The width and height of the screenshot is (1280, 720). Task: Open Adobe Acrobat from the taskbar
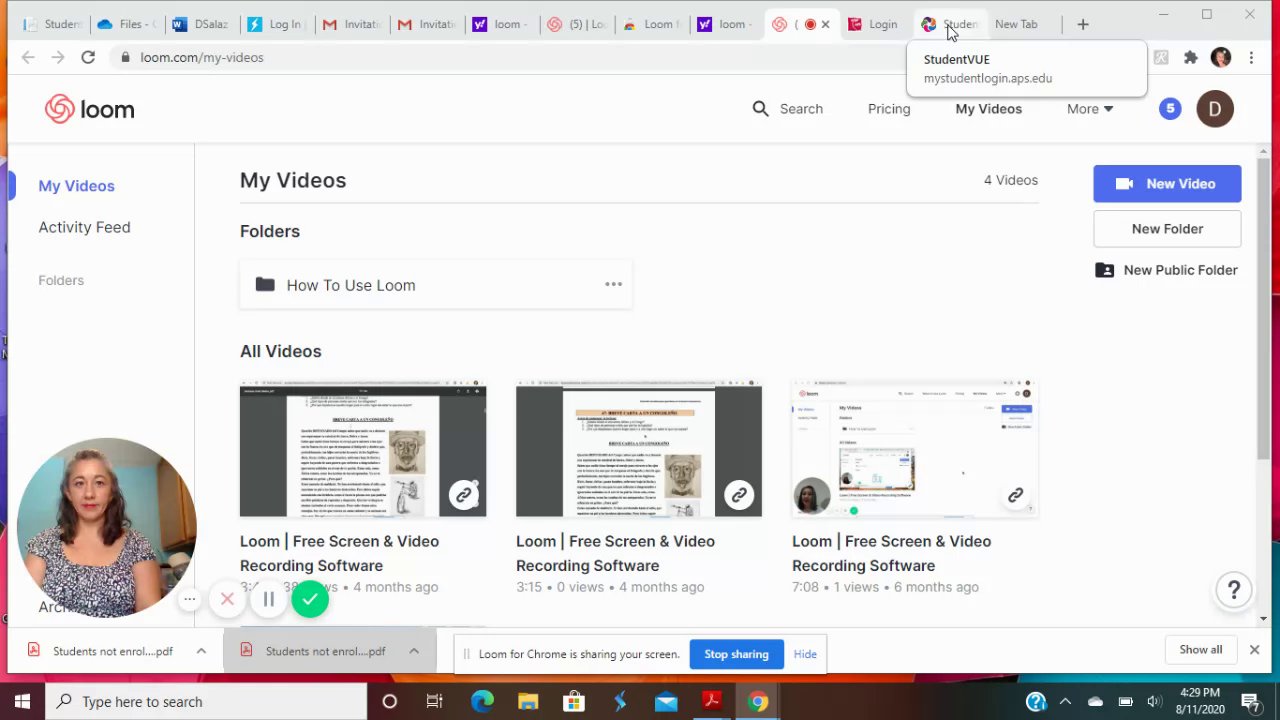click(x=712, y=701)
